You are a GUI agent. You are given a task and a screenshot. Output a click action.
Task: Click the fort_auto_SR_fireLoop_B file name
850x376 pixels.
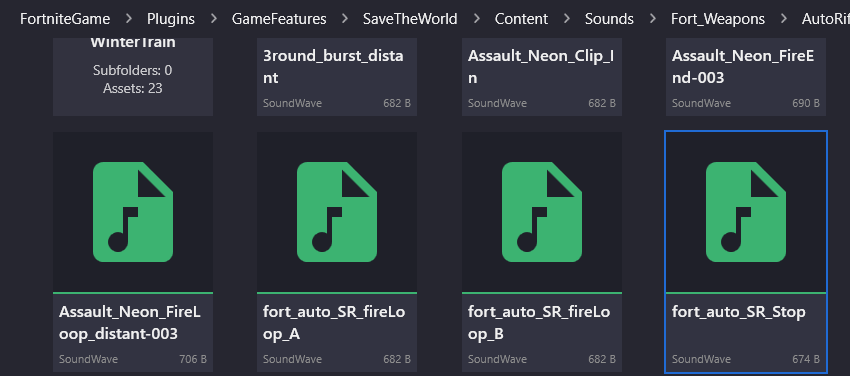pyautogui.click(x=539, y=323)
